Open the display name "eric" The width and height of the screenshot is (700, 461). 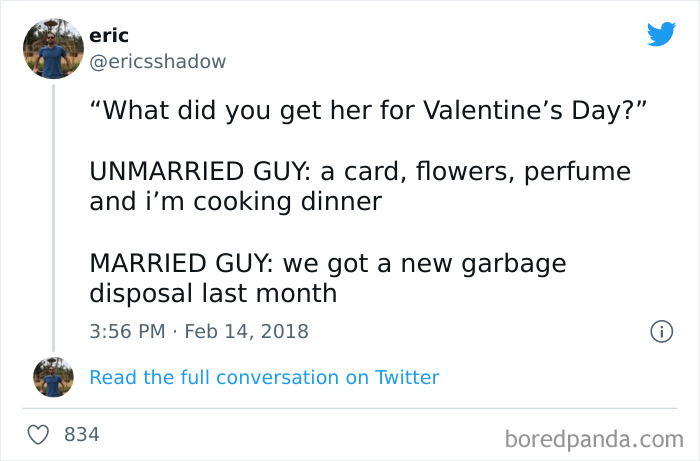pos(110,35)
